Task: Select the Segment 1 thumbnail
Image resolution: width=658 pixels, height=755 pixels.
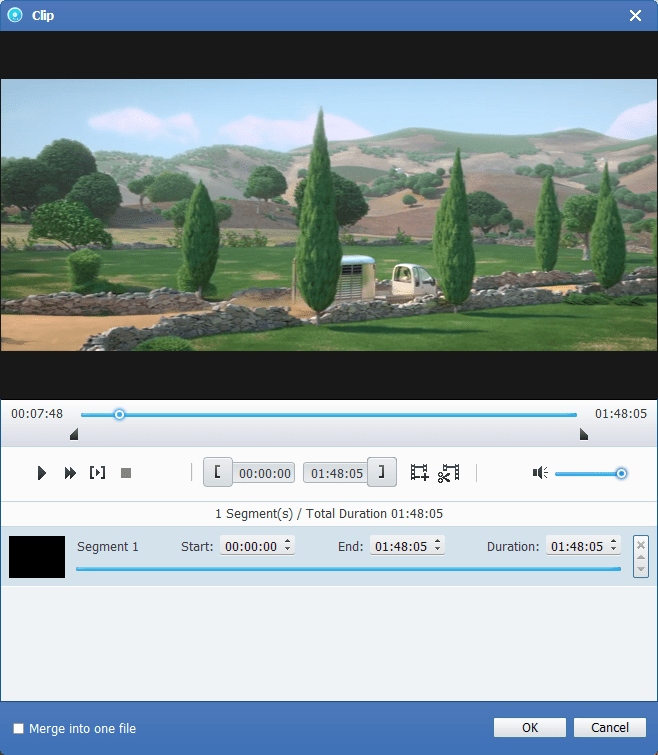Action: (x=37, y=557)
